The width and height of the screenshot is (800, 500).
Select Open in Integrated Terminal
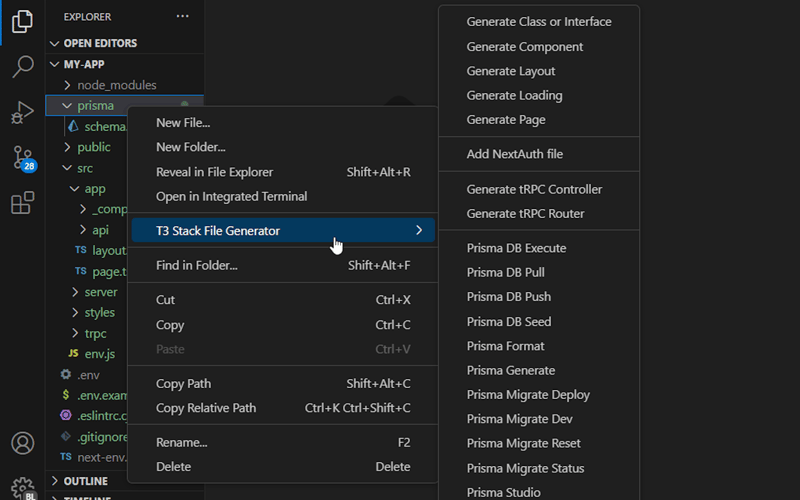(x=283, y=196)
